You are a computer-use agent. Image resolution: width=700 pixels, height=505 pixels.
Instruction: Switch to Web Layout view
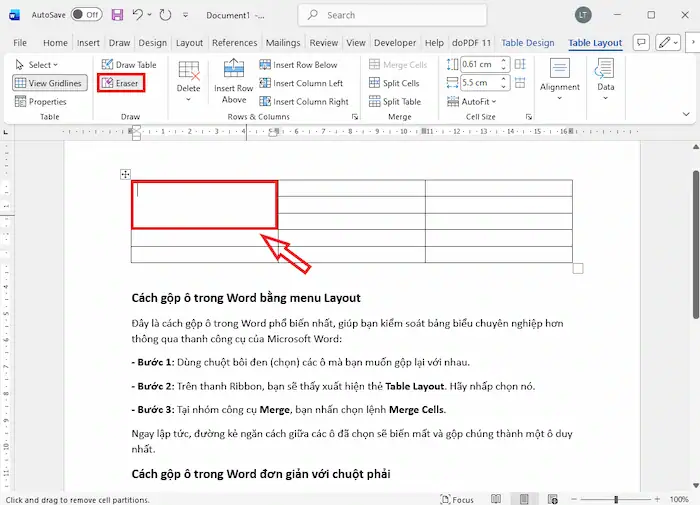pos(553,499)
